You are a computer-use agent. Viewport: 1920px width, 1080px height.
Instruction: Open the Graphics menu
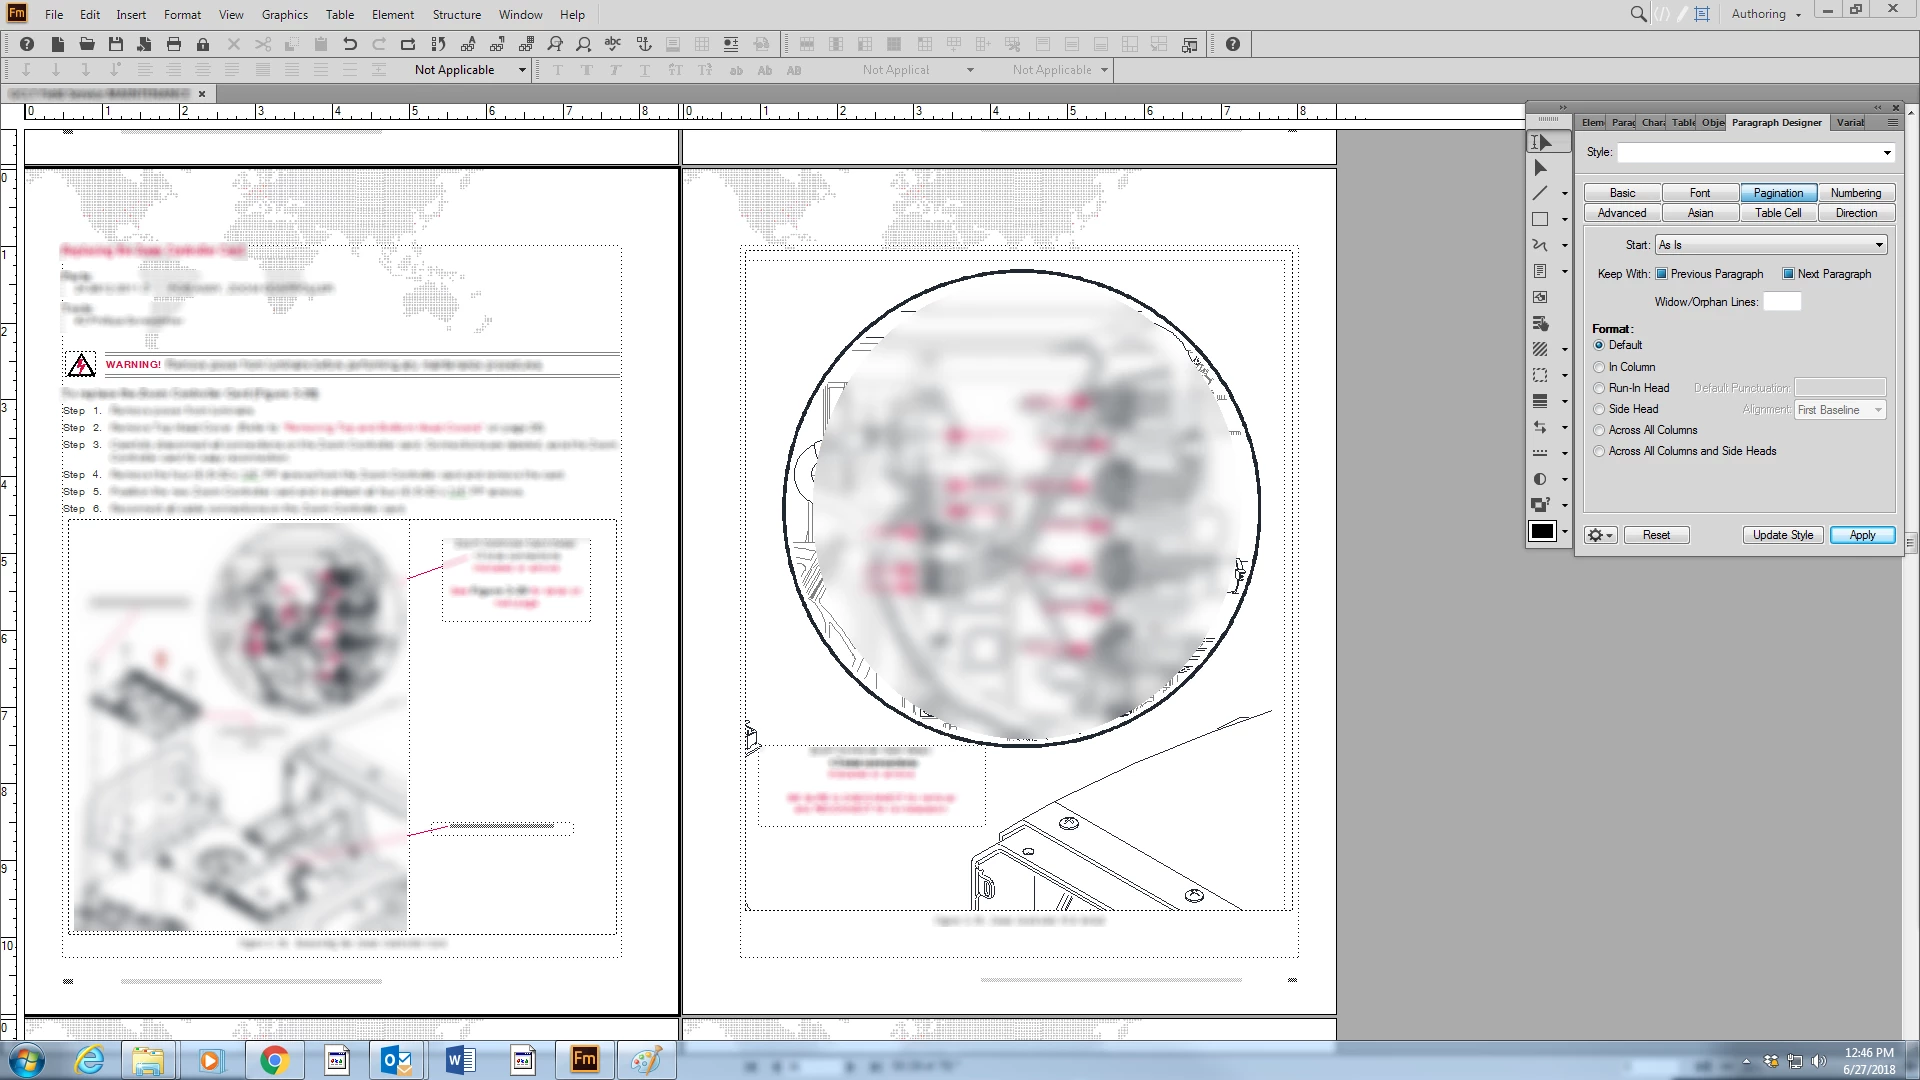tap(284, 15)
